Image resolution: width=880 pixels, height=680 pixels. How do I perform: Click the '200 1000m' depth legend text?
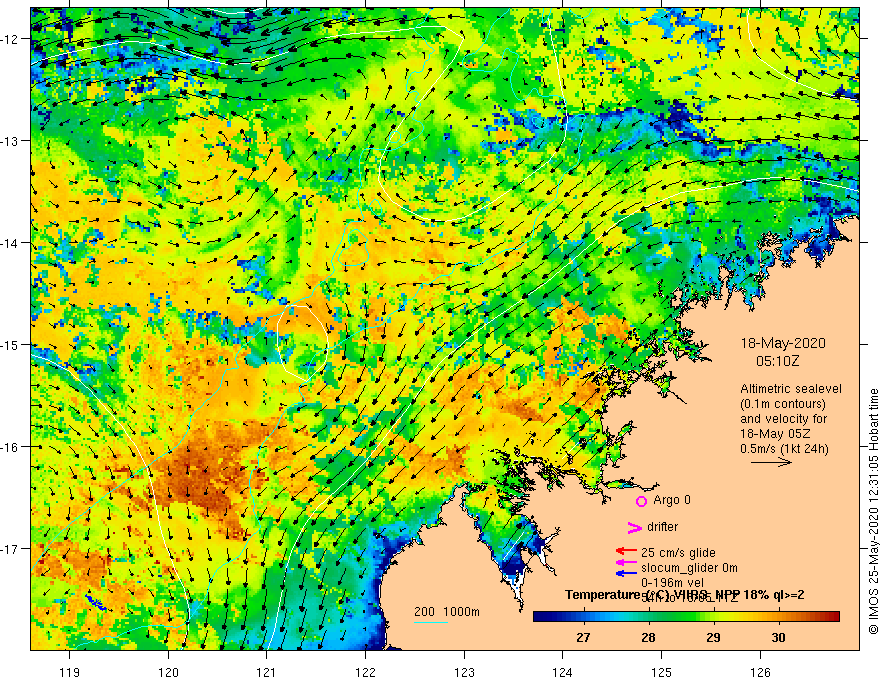(x=447, y=612)
